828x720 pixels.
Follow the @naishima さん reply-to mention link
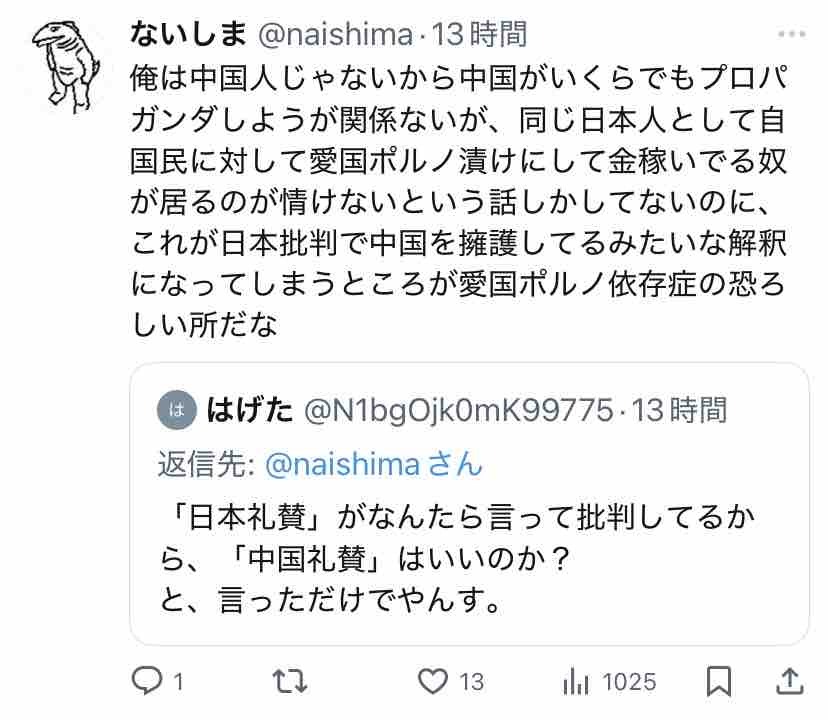(x=374, y=464)
